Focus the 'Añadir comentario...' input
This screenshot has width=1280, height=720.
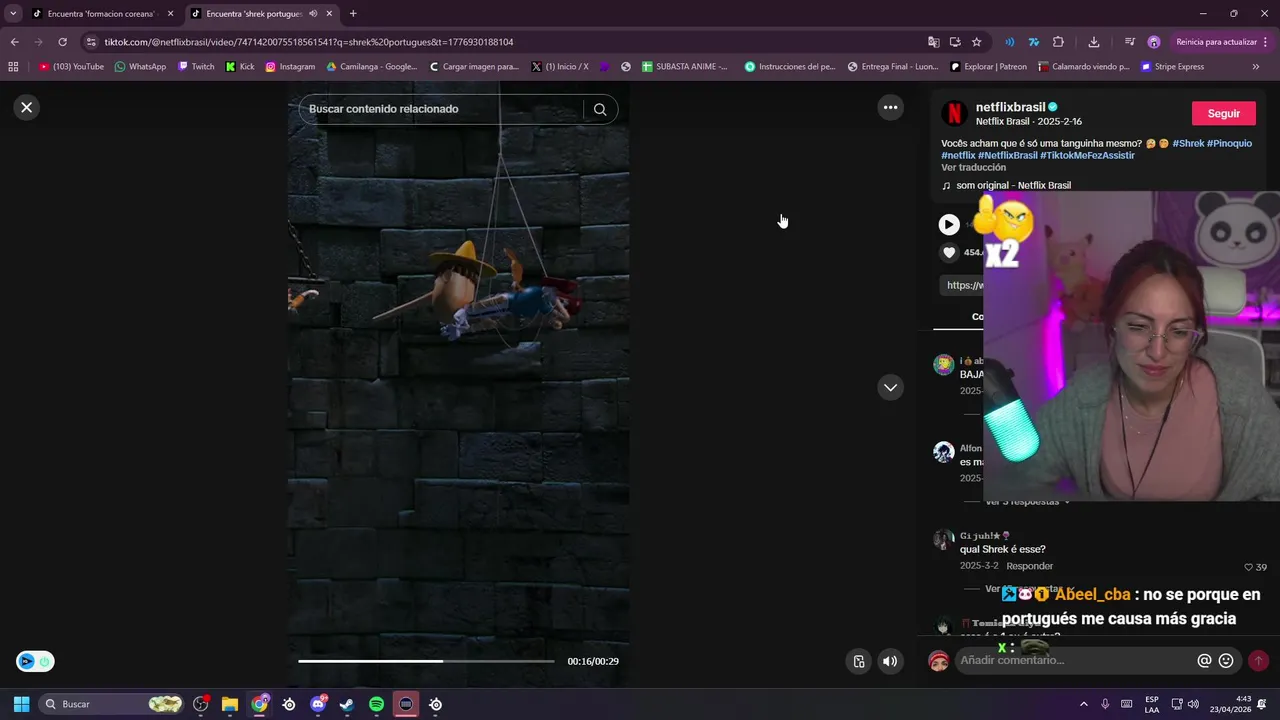(x=1075, y=660)
